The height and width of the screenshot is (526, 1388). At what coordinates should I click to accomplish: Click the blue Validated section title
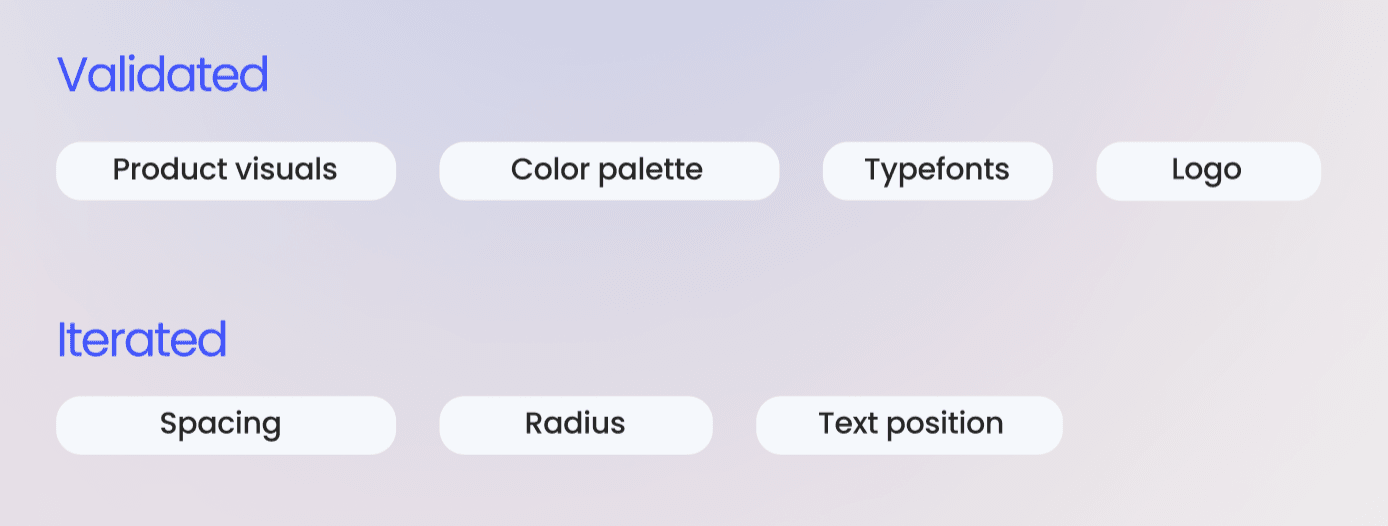click(x=163, y=75)
